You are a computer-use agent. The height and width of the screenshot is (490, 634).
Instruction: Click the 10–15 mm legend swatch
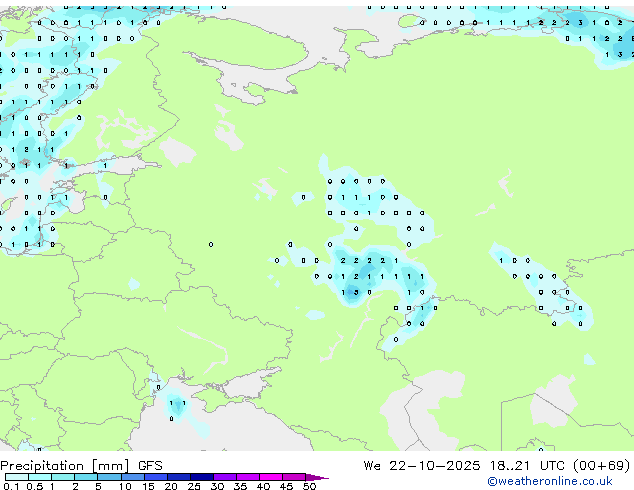click(132, 477)
